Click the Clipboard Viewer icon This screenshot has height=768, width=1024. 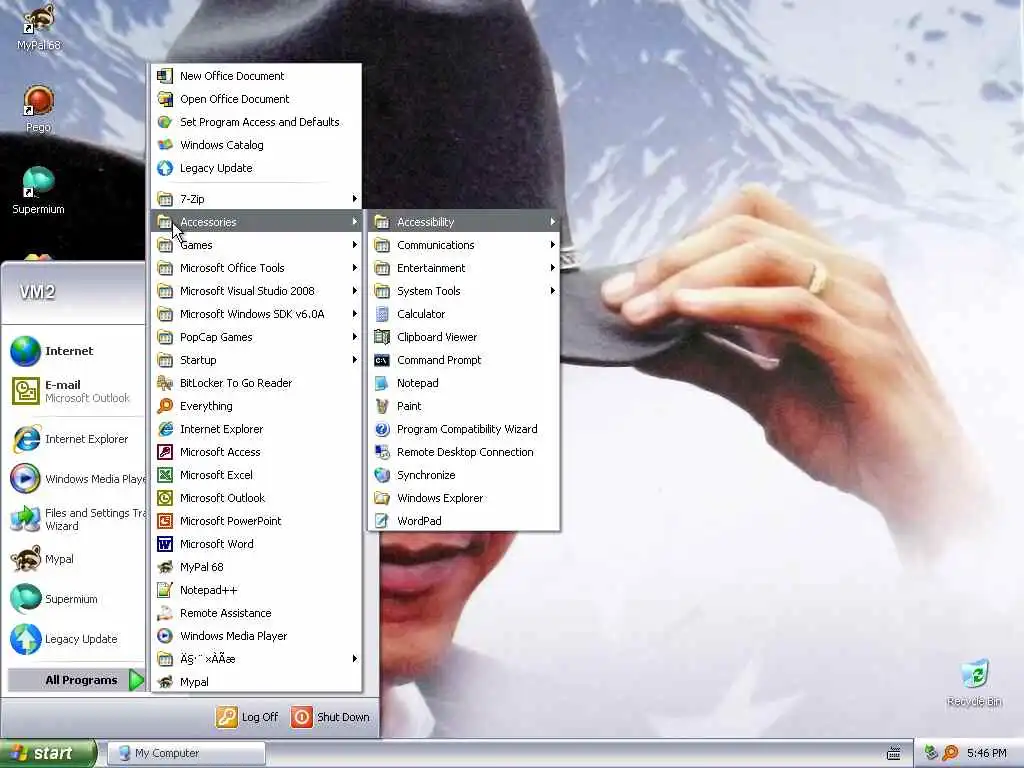point(382,337)
